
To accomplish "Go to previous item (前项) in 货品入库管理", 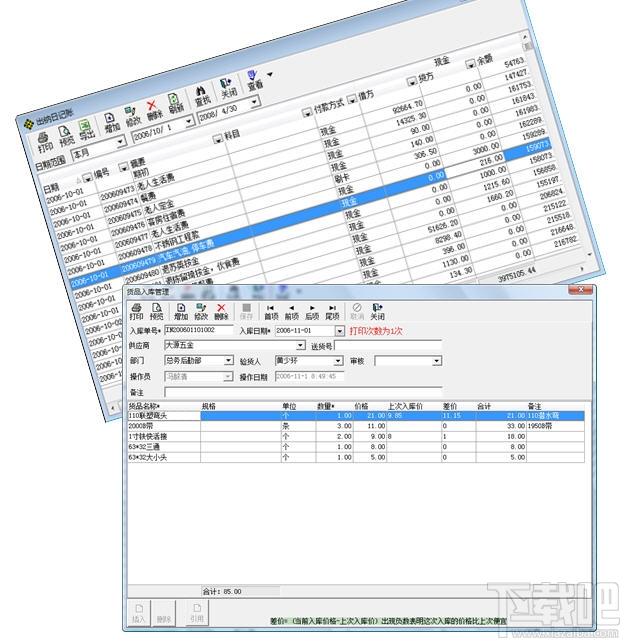I will pyautogui.click(x=292, y=312).
